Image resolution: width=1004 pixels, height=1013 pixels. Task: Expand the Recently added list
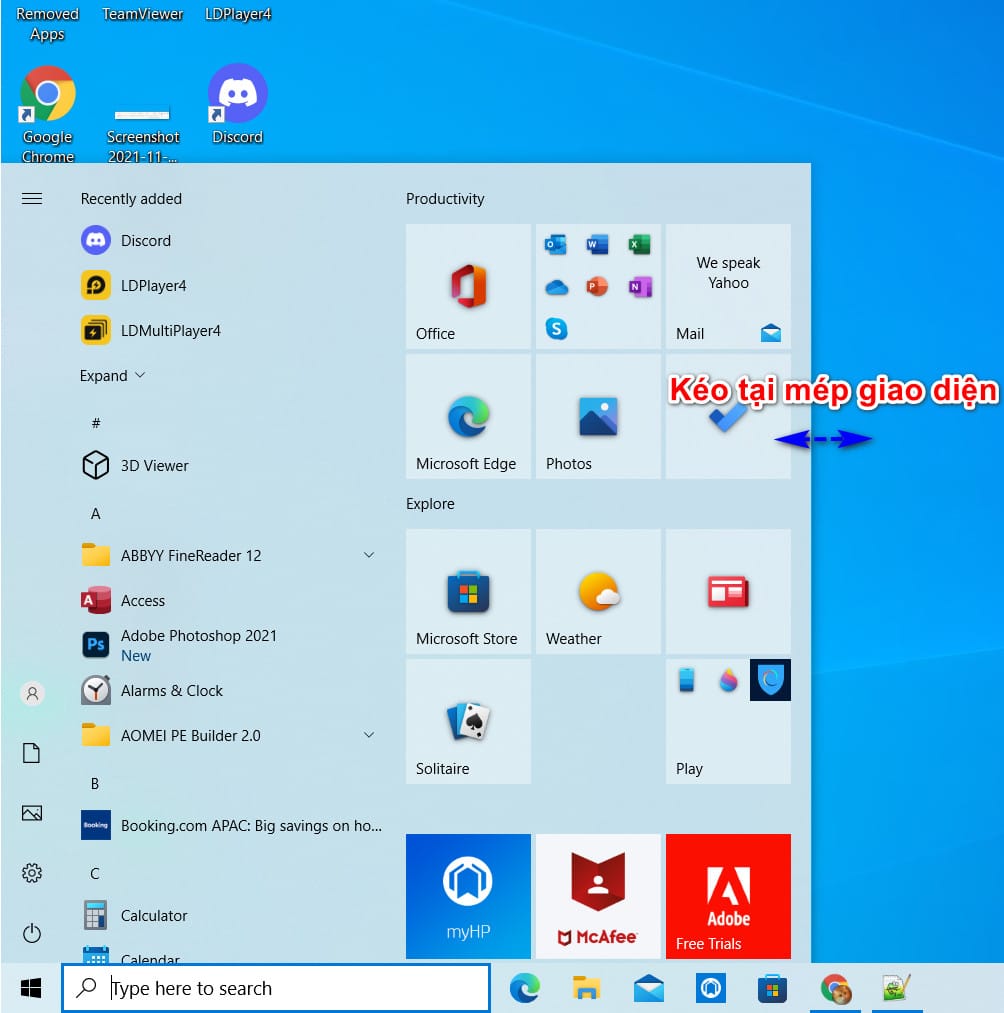click(x=112, y=375)
